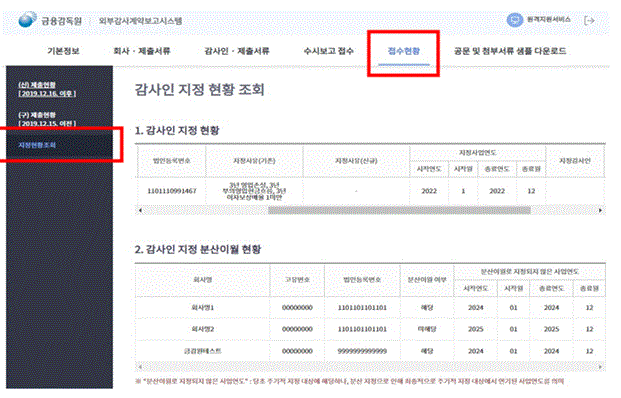The image size is (621, 398).
Task: Select the 금감원테스트 row name cell
Action: point(202,351)
